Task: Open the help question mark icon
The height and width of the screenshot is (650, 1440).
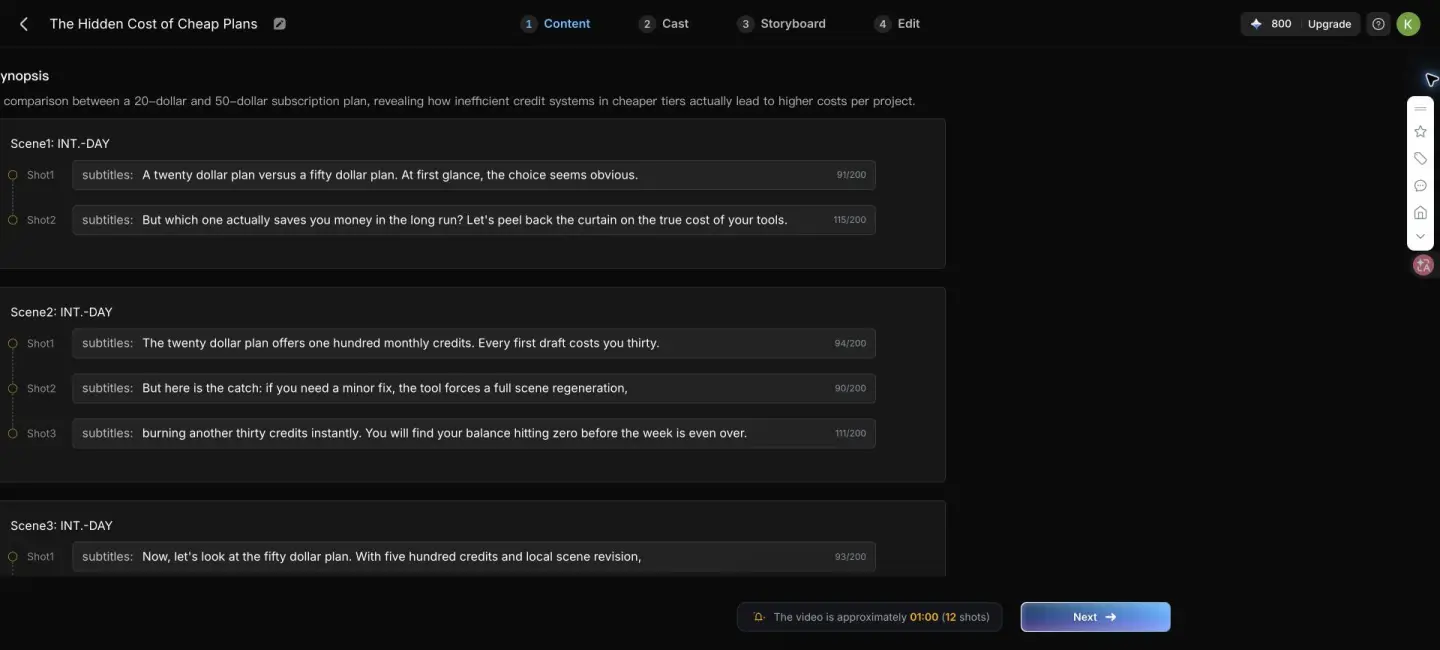Action: pyautogui.click(x=1379, y=24)
